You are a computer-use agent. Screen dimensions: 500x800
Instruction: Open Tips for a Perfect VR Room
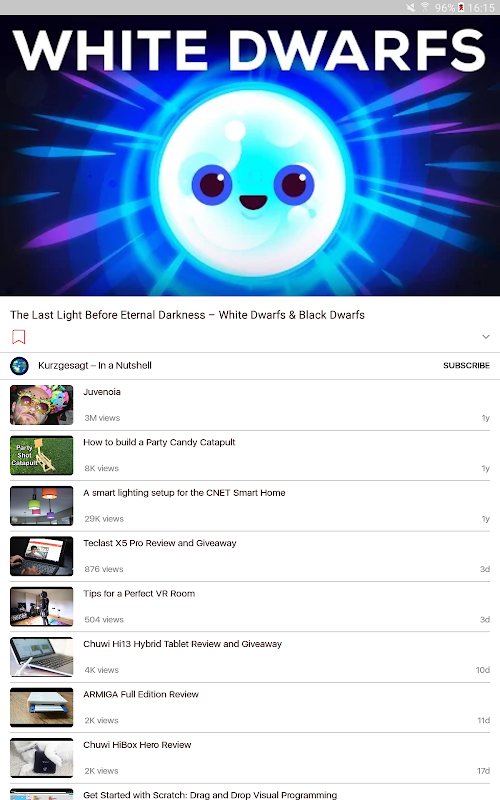(x=139, y=593)
